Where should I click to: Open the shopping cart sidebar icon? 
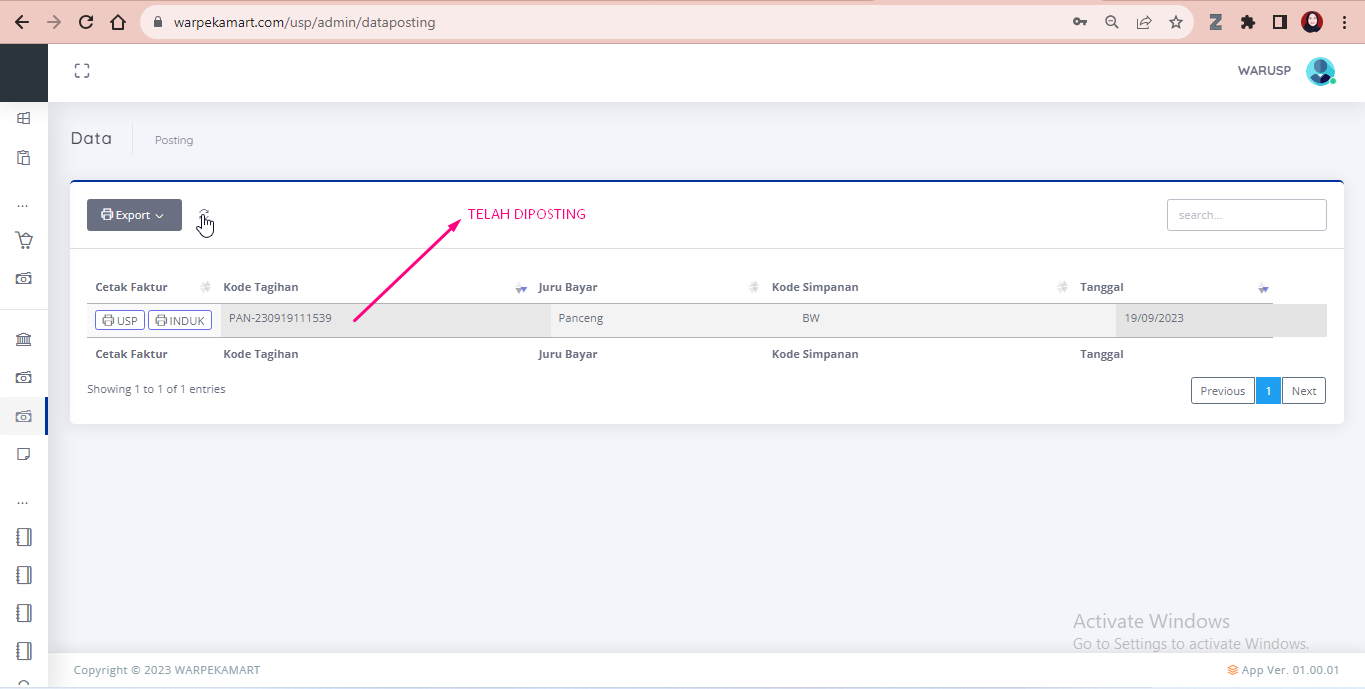pyautogui.click(x=24, y=240)
